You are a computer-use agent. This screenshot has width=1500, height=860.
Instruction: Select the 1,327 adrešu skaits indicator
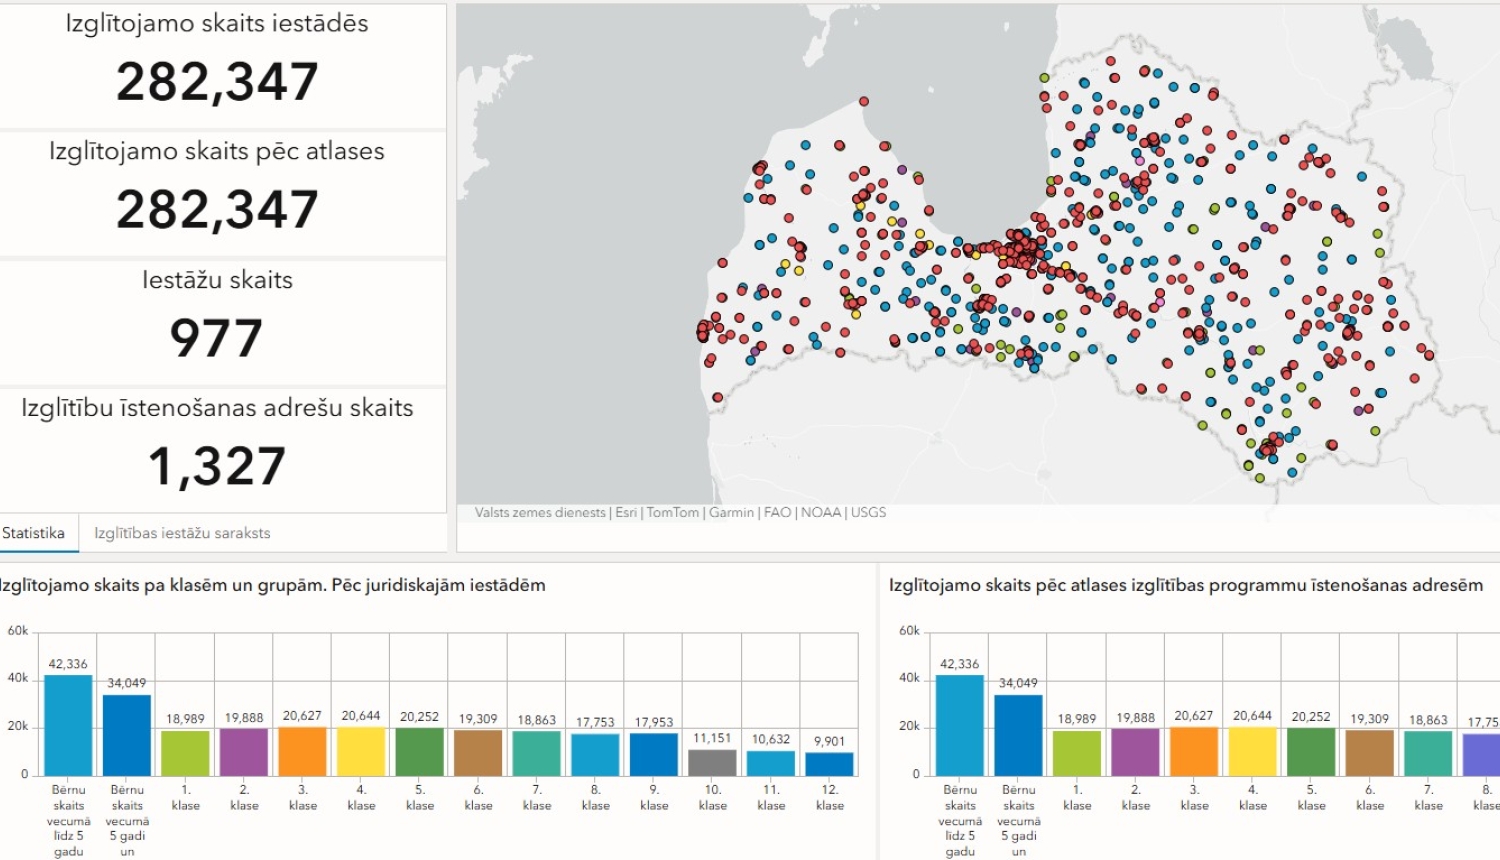pyautogui.click(x=217, y=450)
